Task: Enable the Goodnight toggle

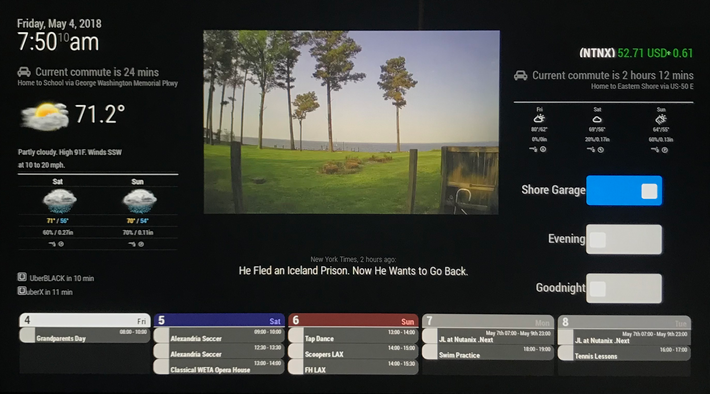Action: point(624,288)
